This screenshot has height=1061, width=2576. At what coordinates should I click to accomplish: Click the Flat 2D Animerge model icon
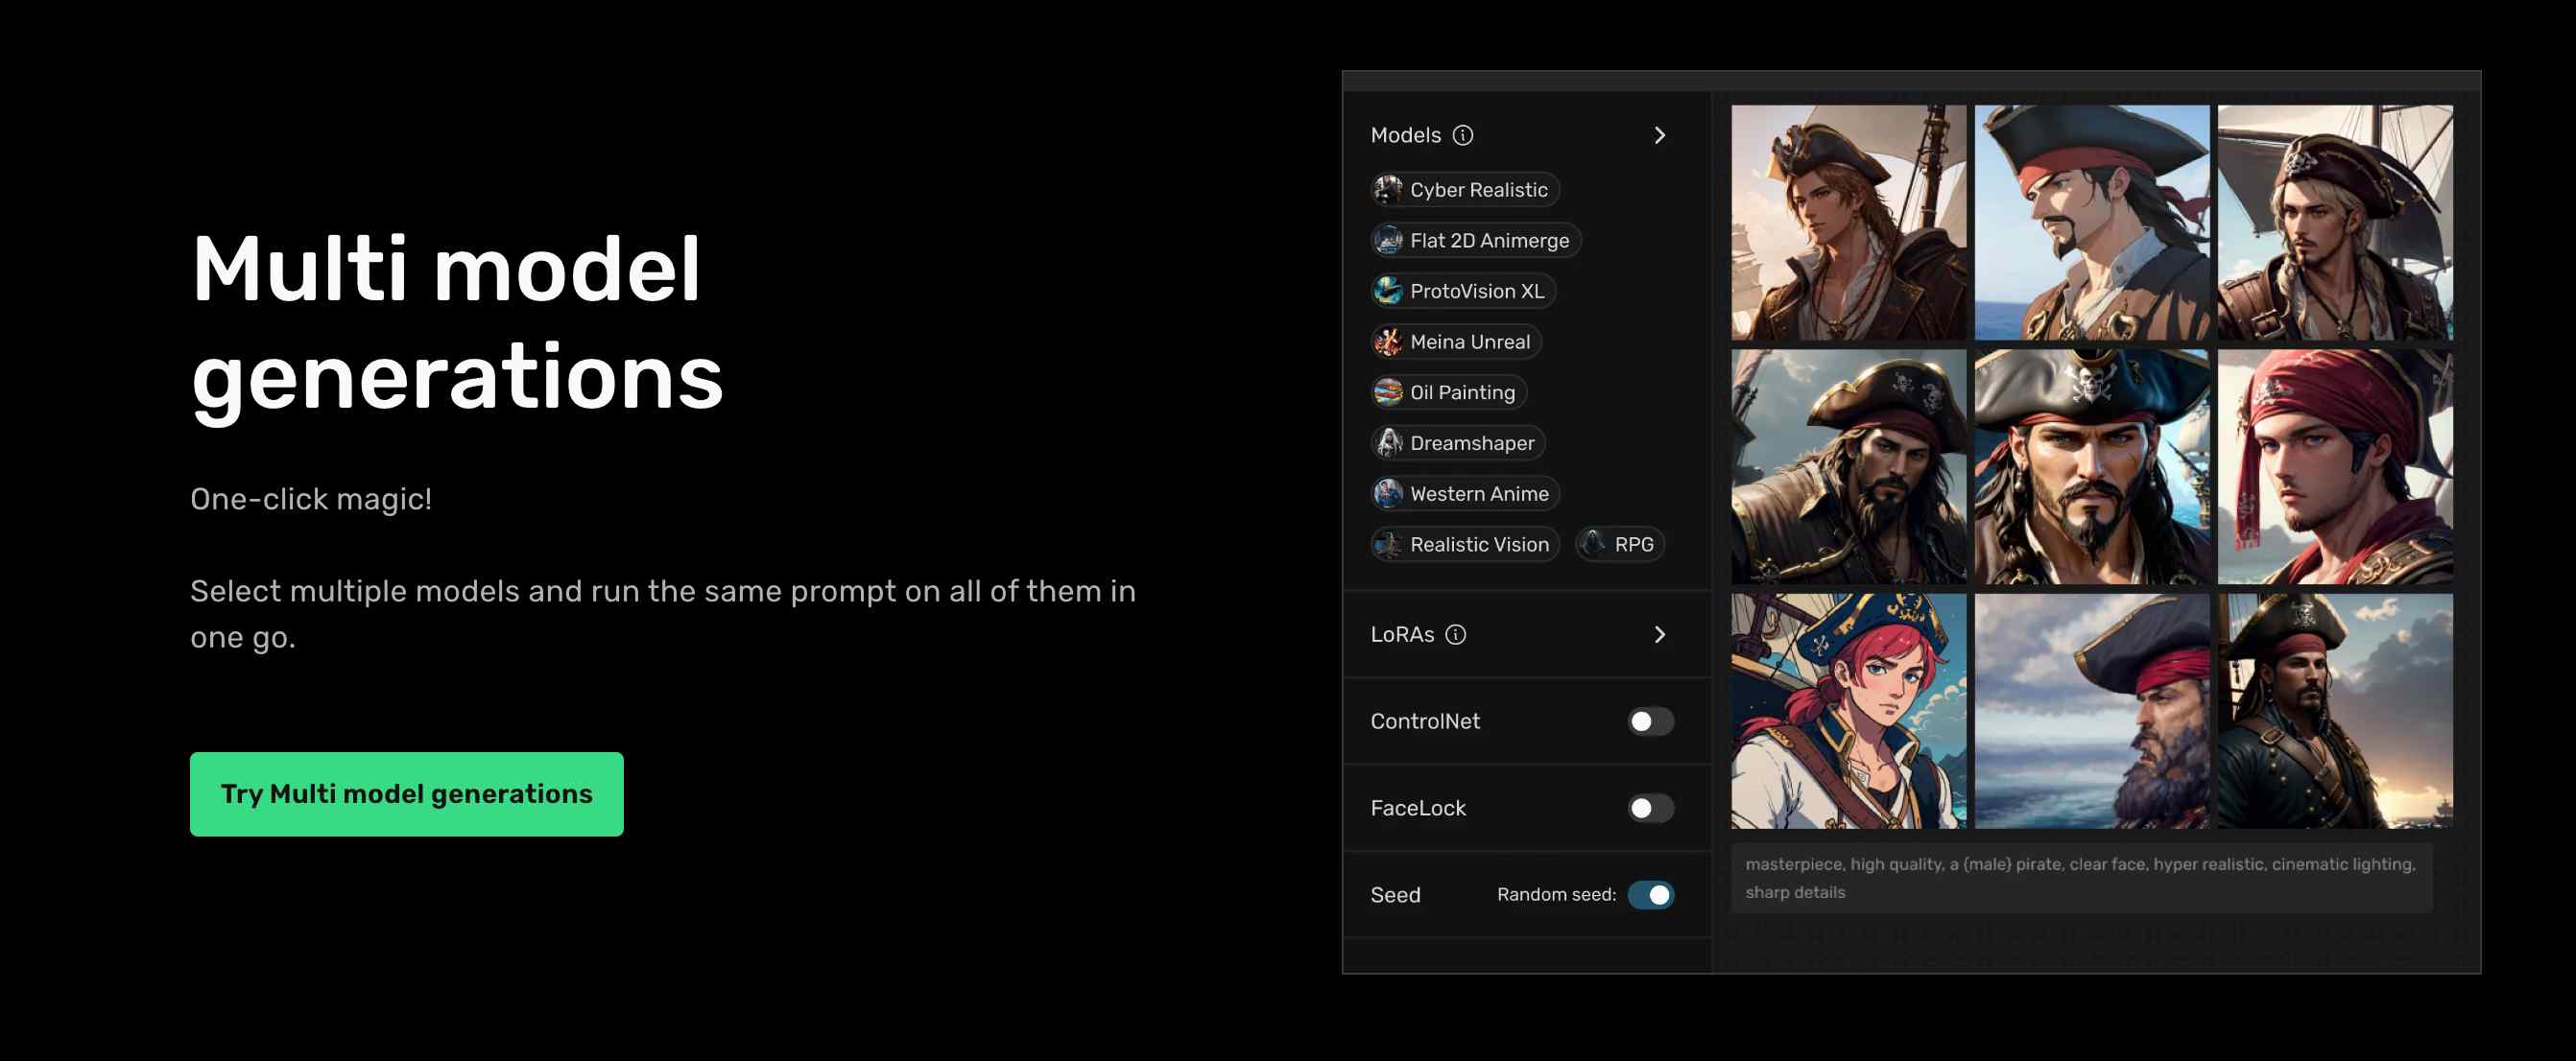click(x=1388, y=240)
